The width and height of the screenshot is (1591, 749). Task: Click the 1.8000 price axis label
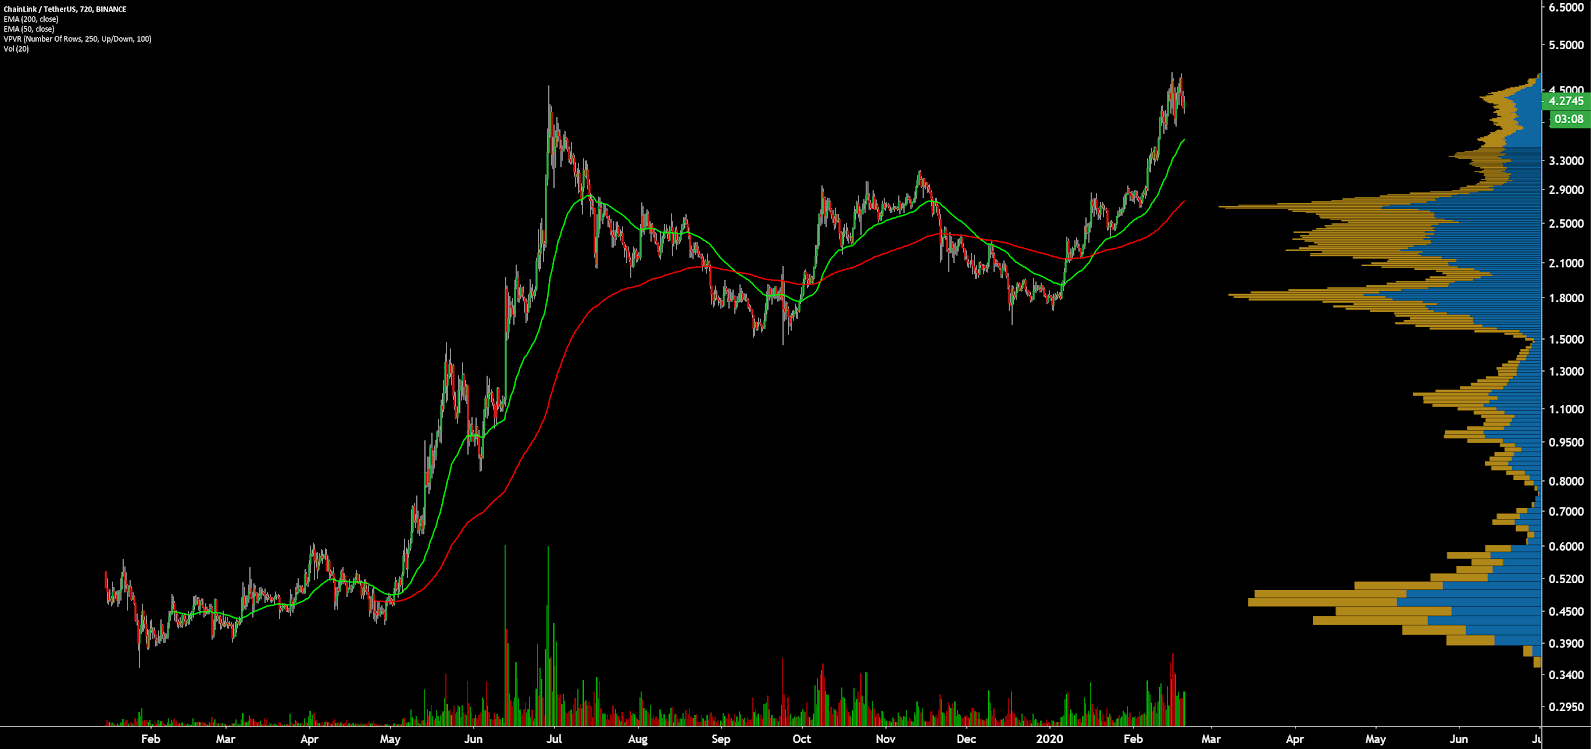pos(1566,298)
